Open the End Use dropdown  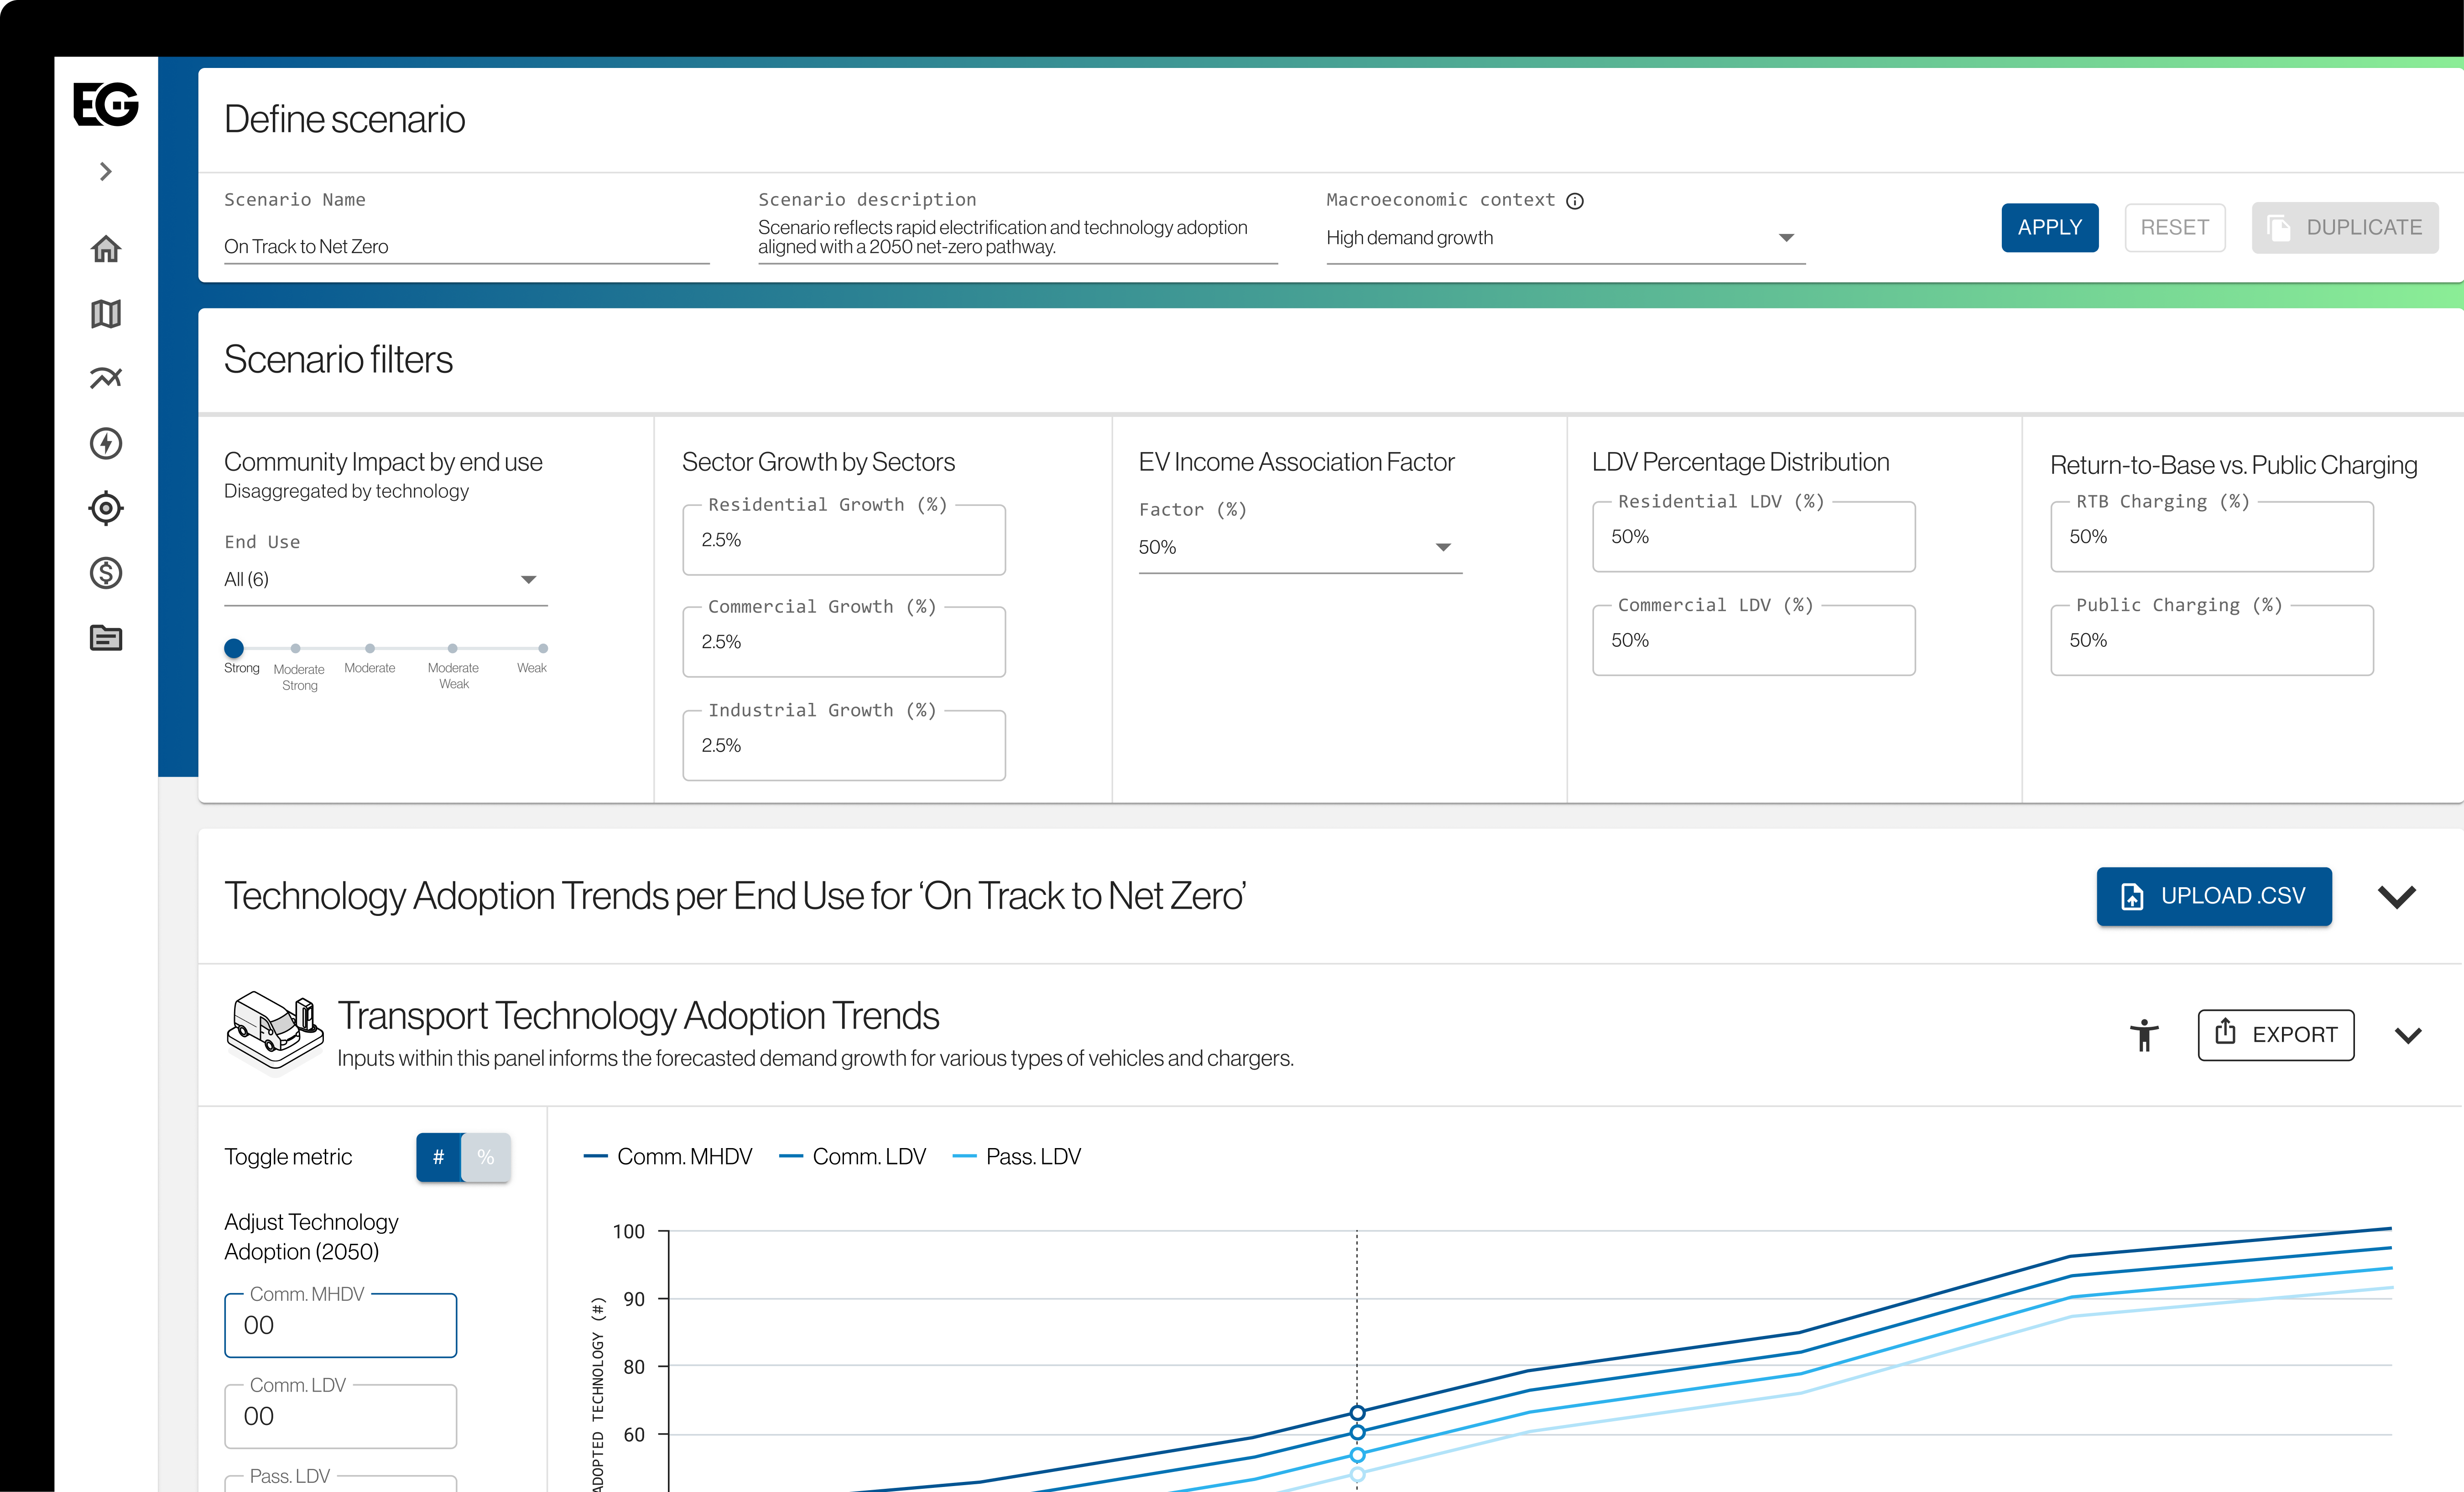coord(385,580)
